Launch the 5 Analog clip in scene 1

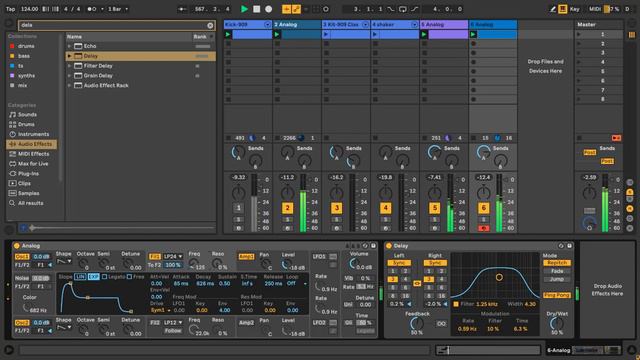tap(424, 35)
